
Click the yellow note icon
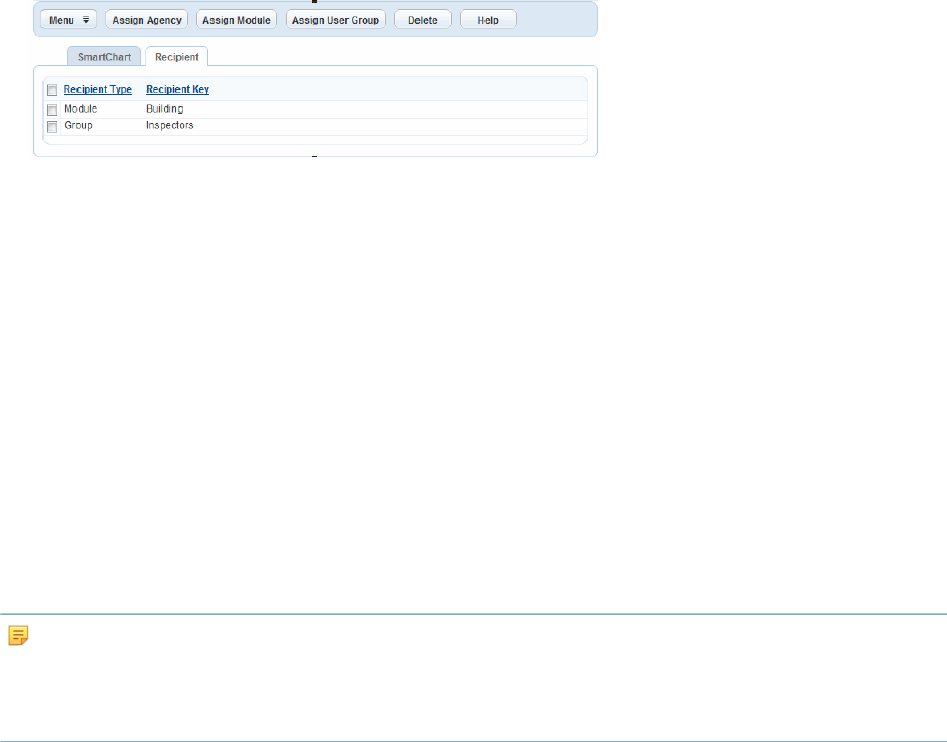pos(18,636)
